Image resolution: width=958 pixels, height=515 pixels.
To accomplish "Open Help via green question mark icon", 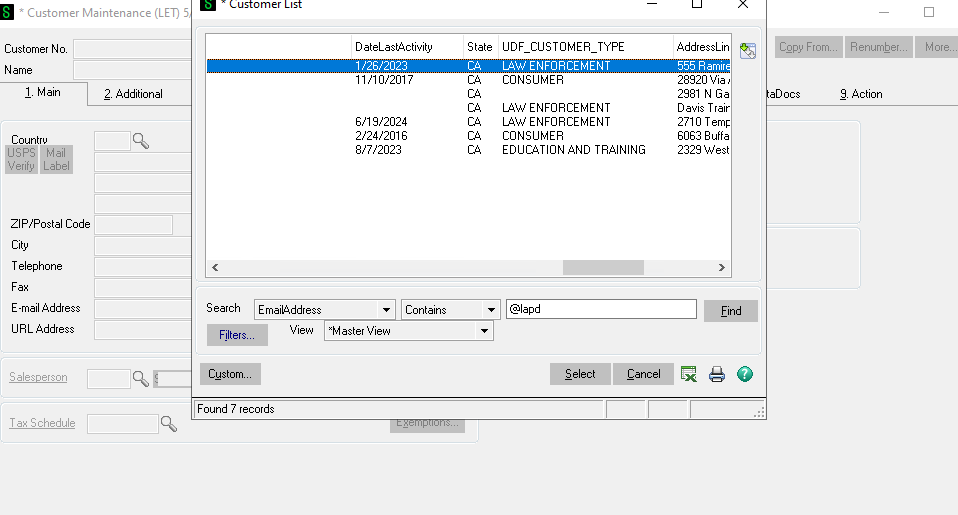I will coord(745,374).
